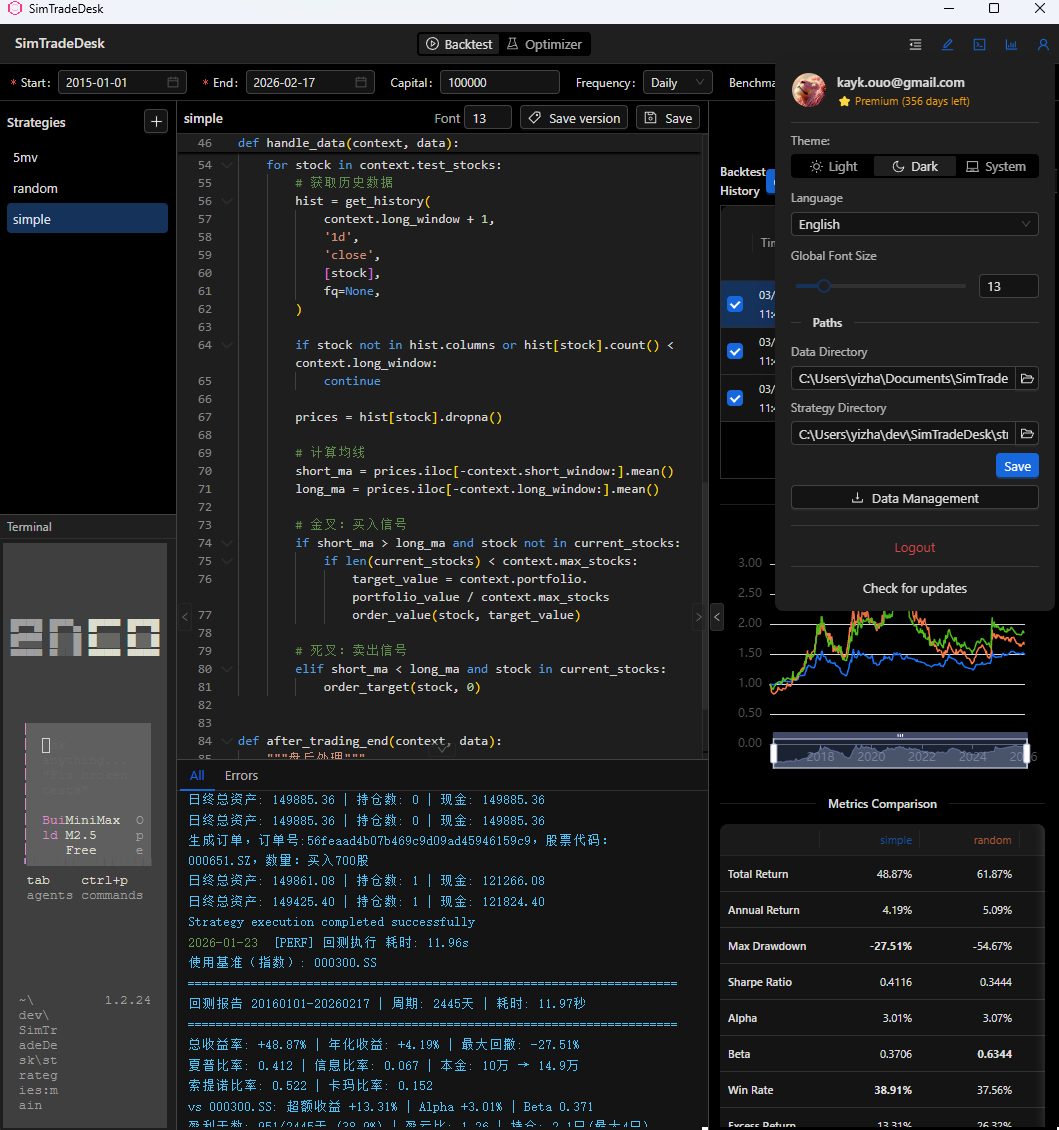Click the blue Save settings button

click(1017, 466)
